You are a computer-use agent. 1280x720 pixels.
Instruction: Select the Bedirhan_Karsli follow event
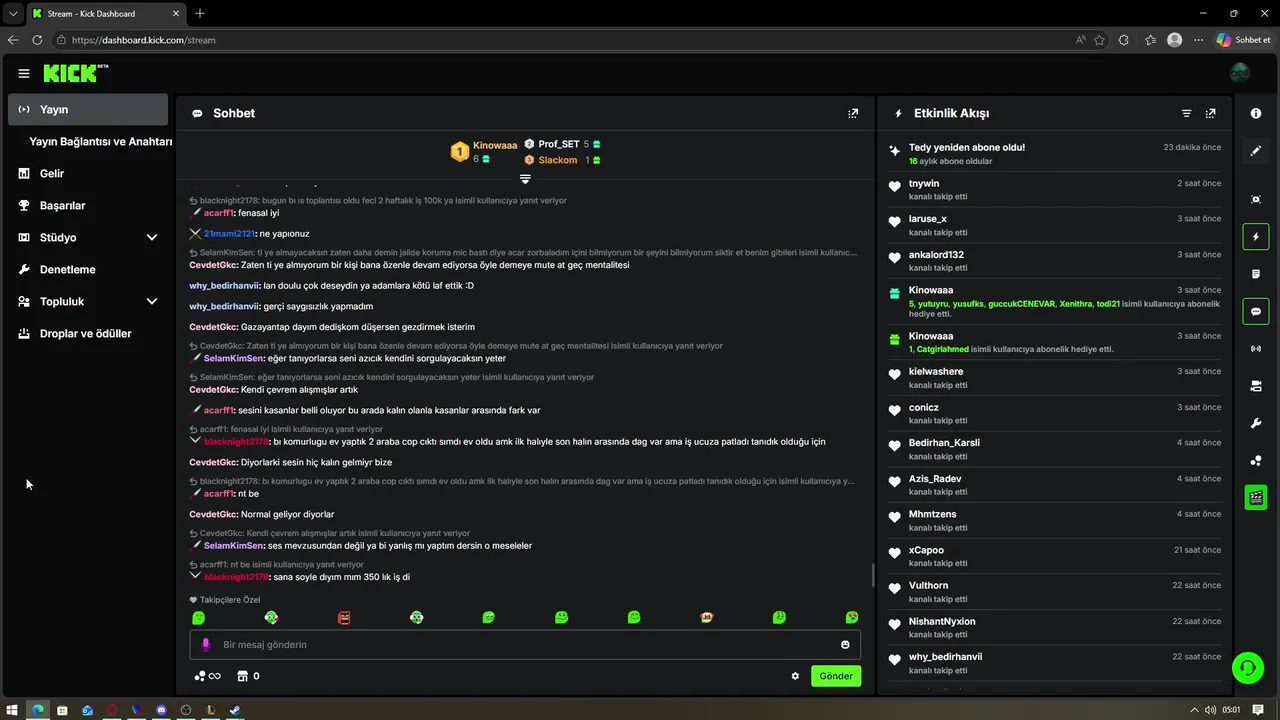[x=1055, y=449]
